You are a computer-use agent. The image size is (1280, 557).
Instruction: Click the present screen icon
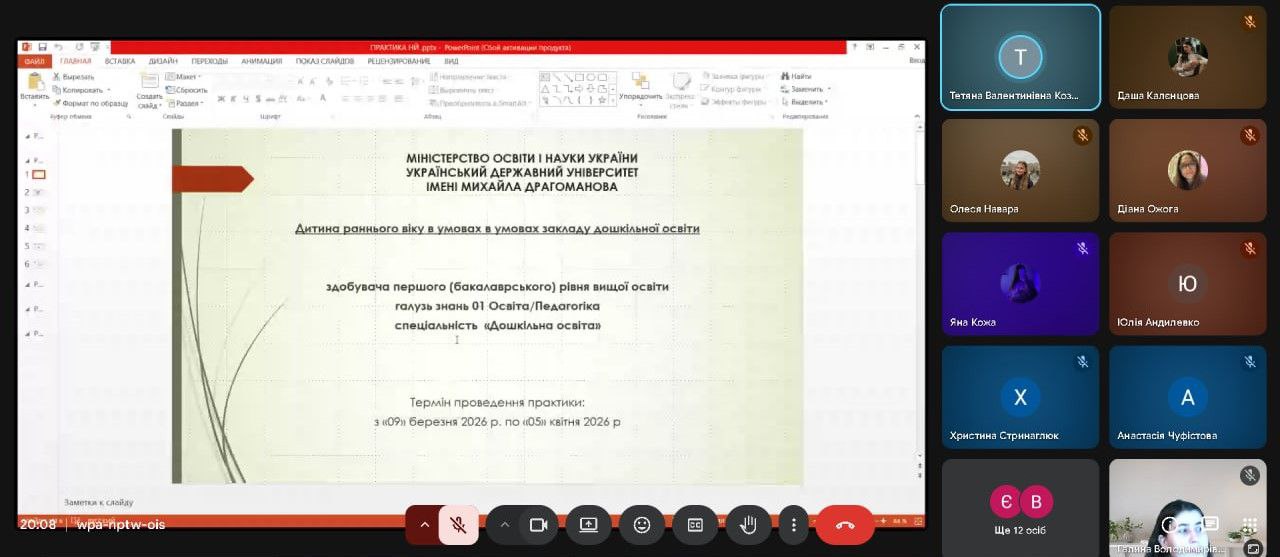[588, 525]
